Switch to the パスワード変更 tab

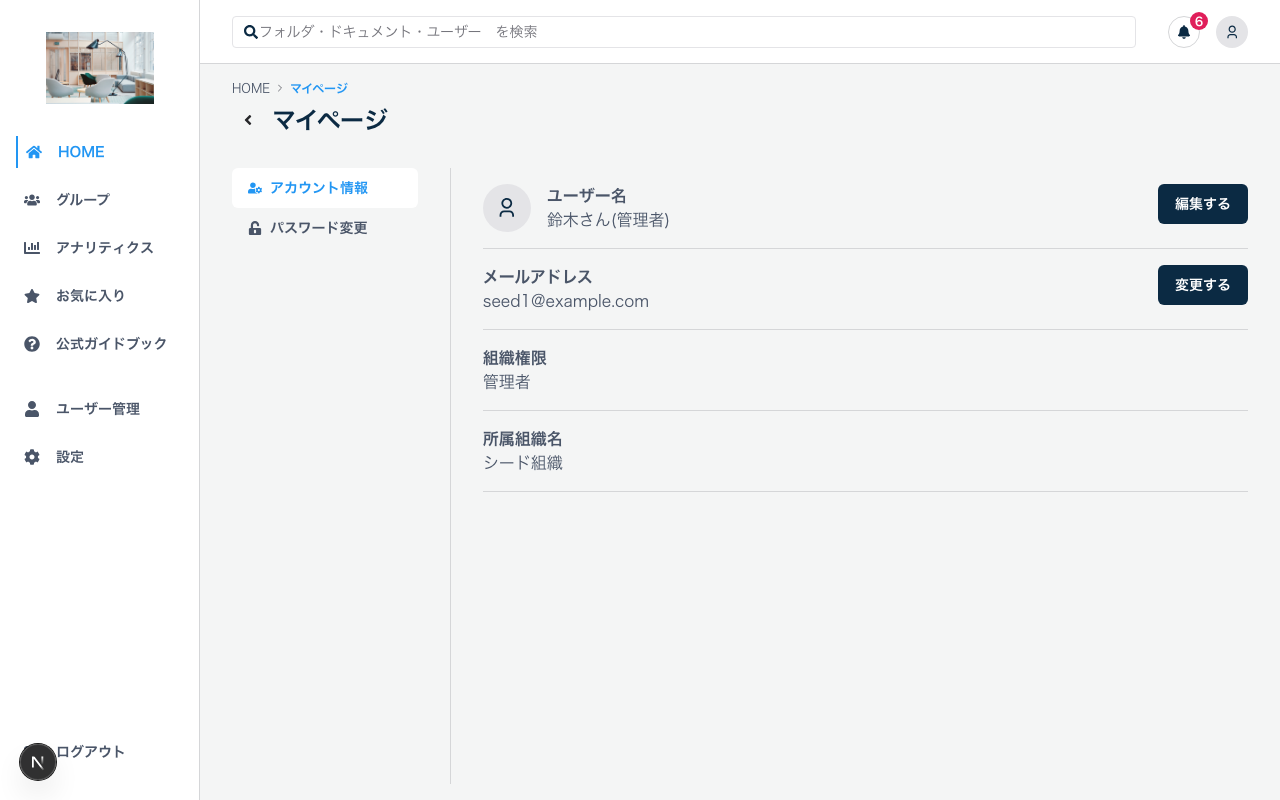point(319,228)
